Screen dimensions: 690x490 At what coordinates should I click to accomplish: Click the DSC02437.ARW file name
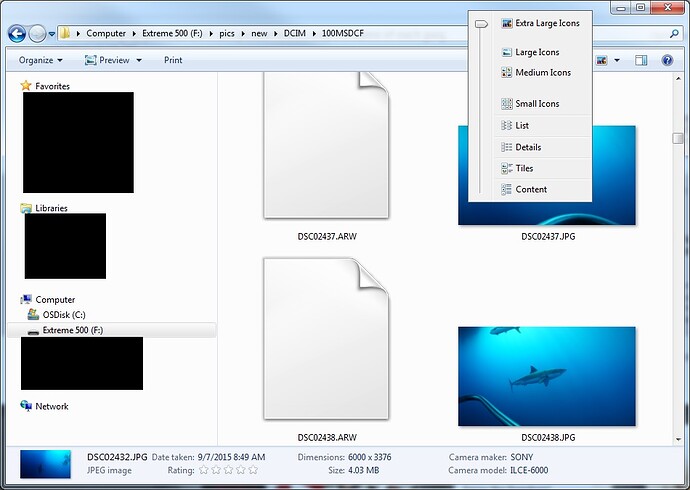(x=327, y=237)
